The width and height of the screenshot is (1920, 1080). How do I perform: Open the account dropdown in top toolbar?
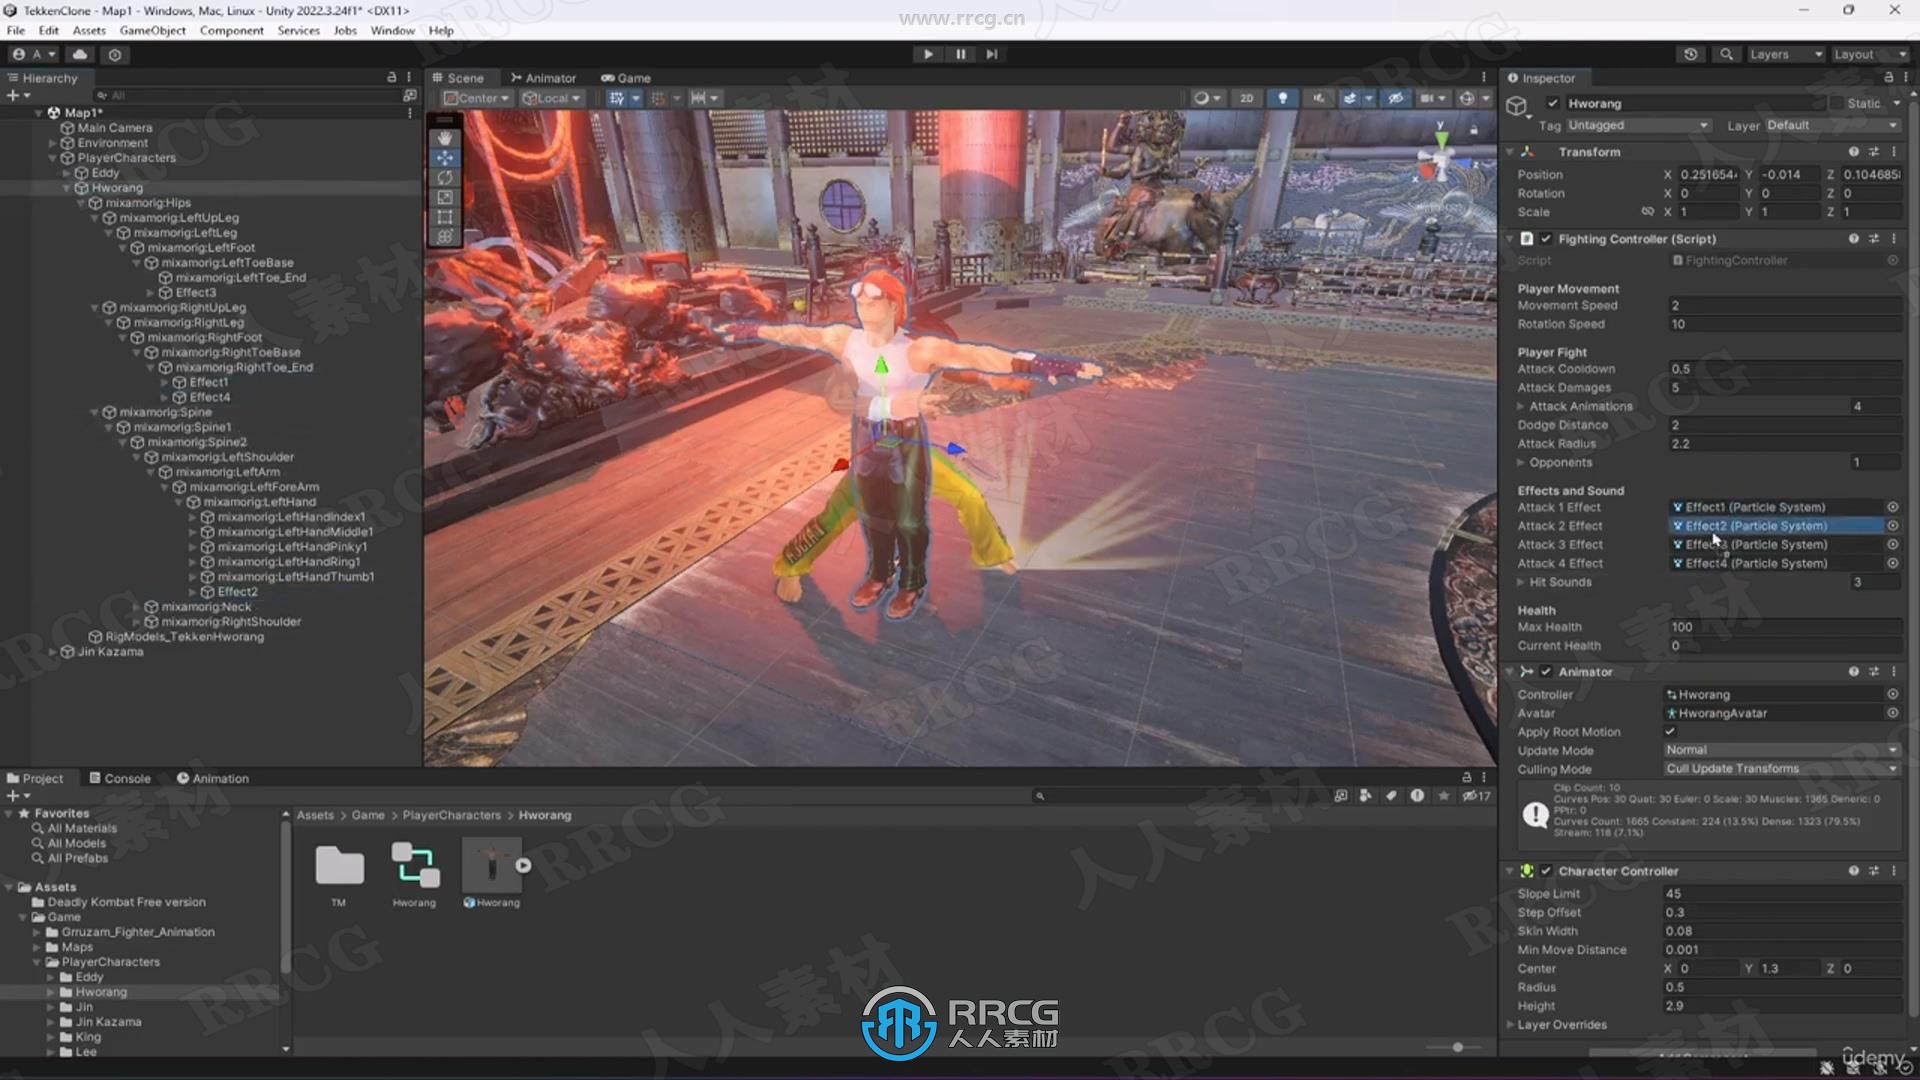click(35, 54)
